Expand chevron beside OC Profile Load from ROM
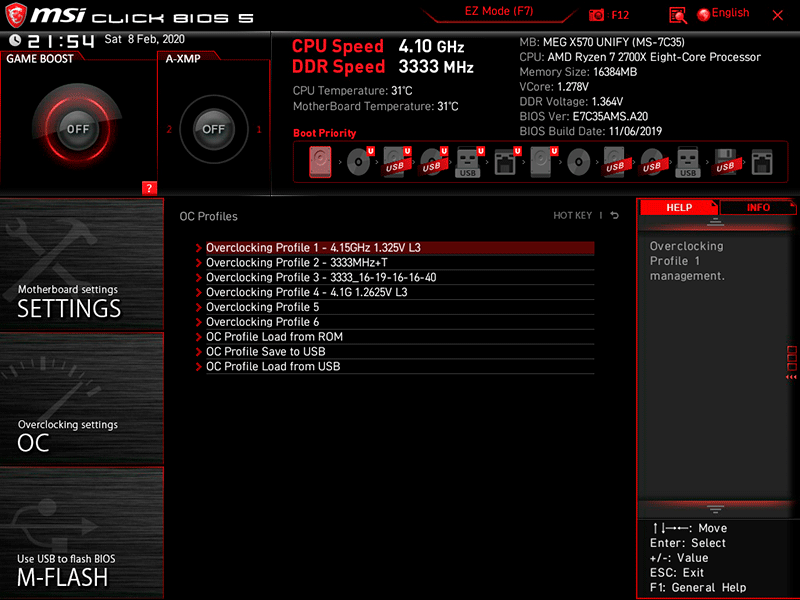 tap(198, 337)
